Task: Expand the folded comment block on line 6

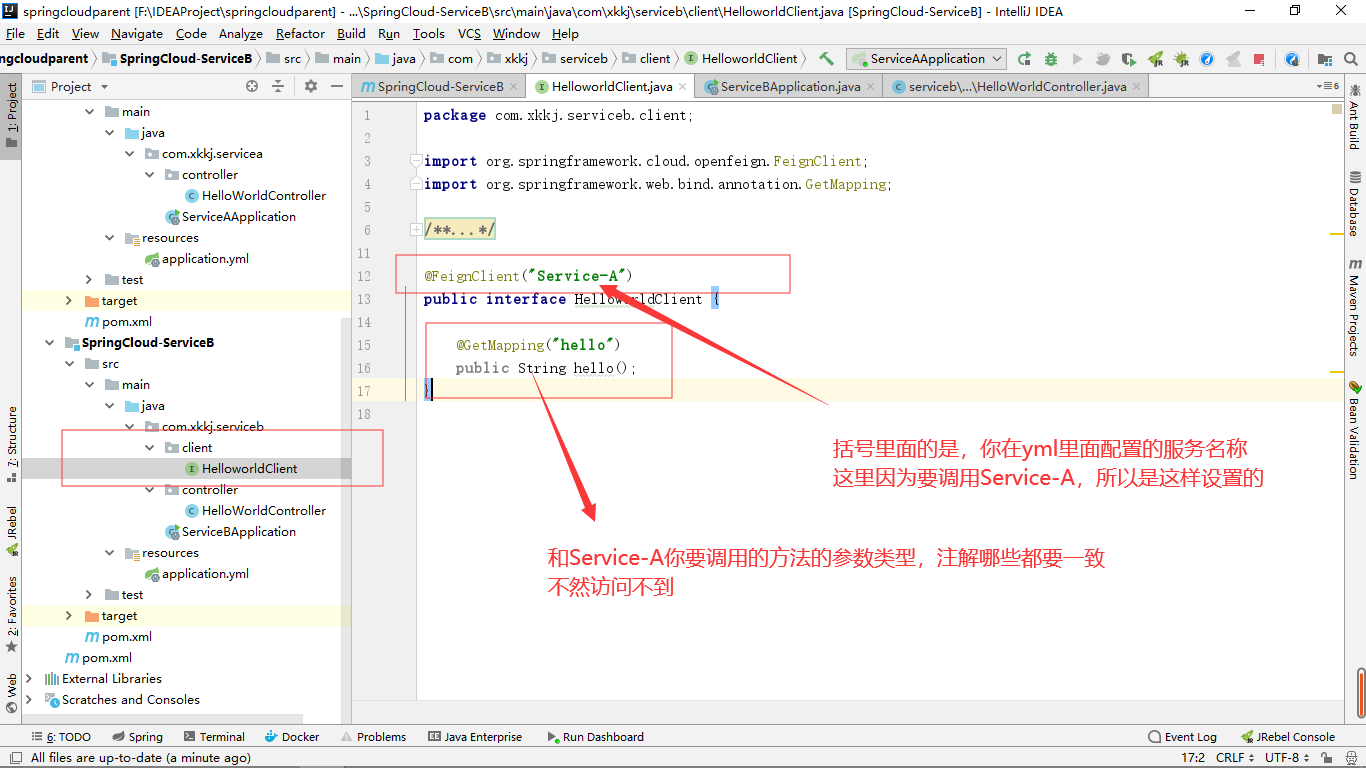Action: [x=415, y=230]
